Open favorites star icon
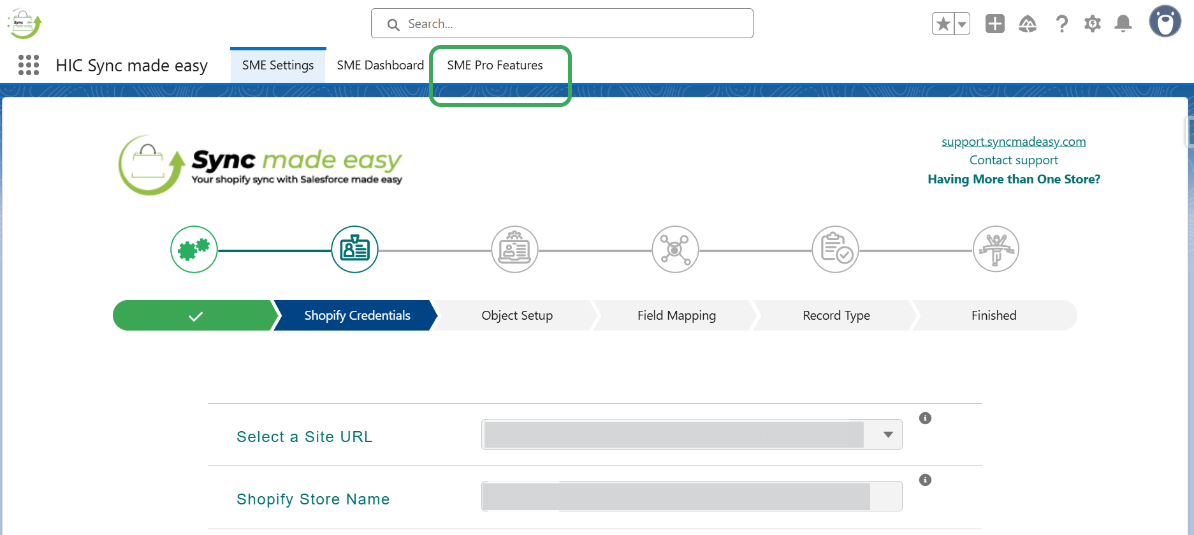Image resolution: width=1194 pixels, height=535 pixels. [x=943, y=24]
